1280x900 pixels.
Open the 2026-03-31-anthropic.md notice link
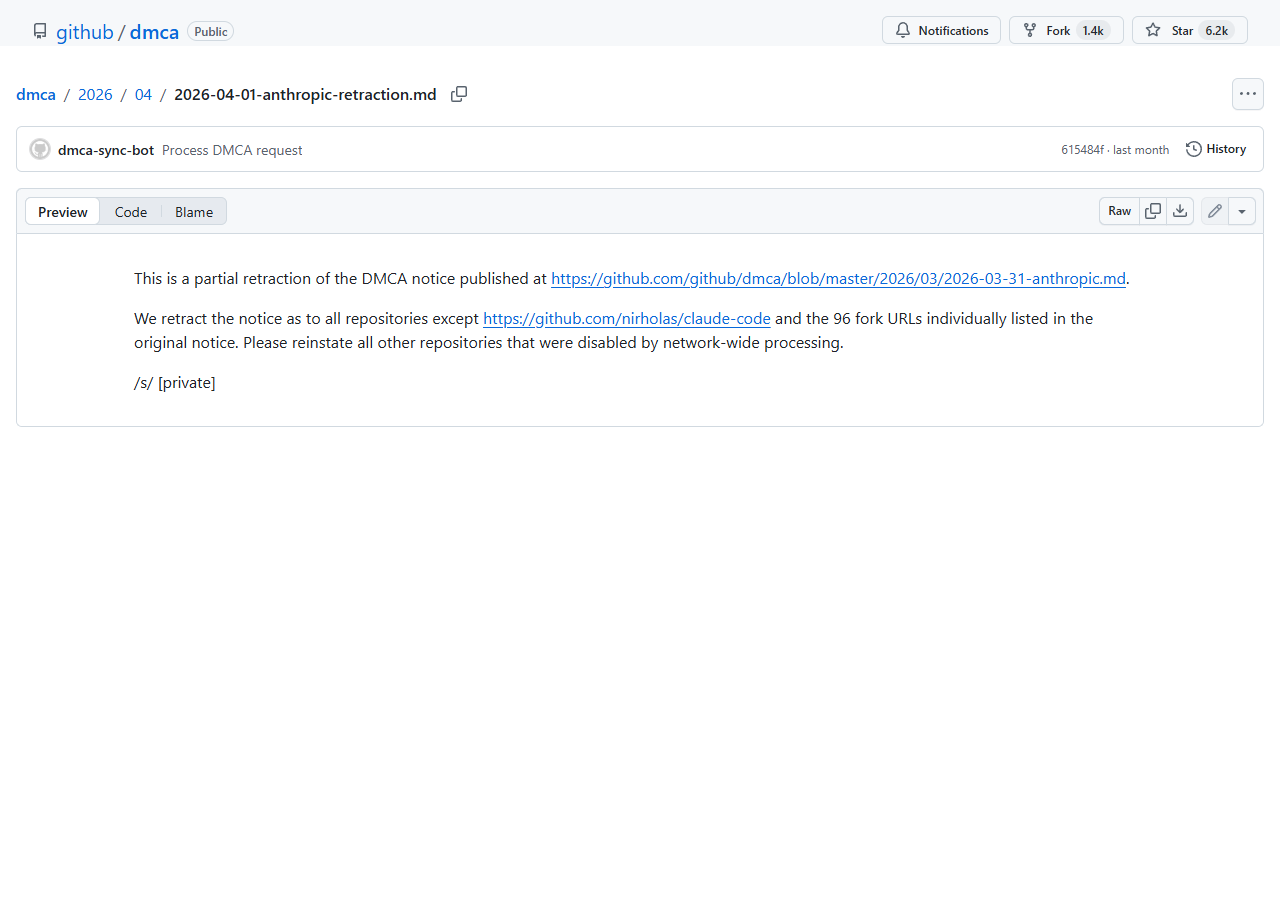click(x=838, y=278)
